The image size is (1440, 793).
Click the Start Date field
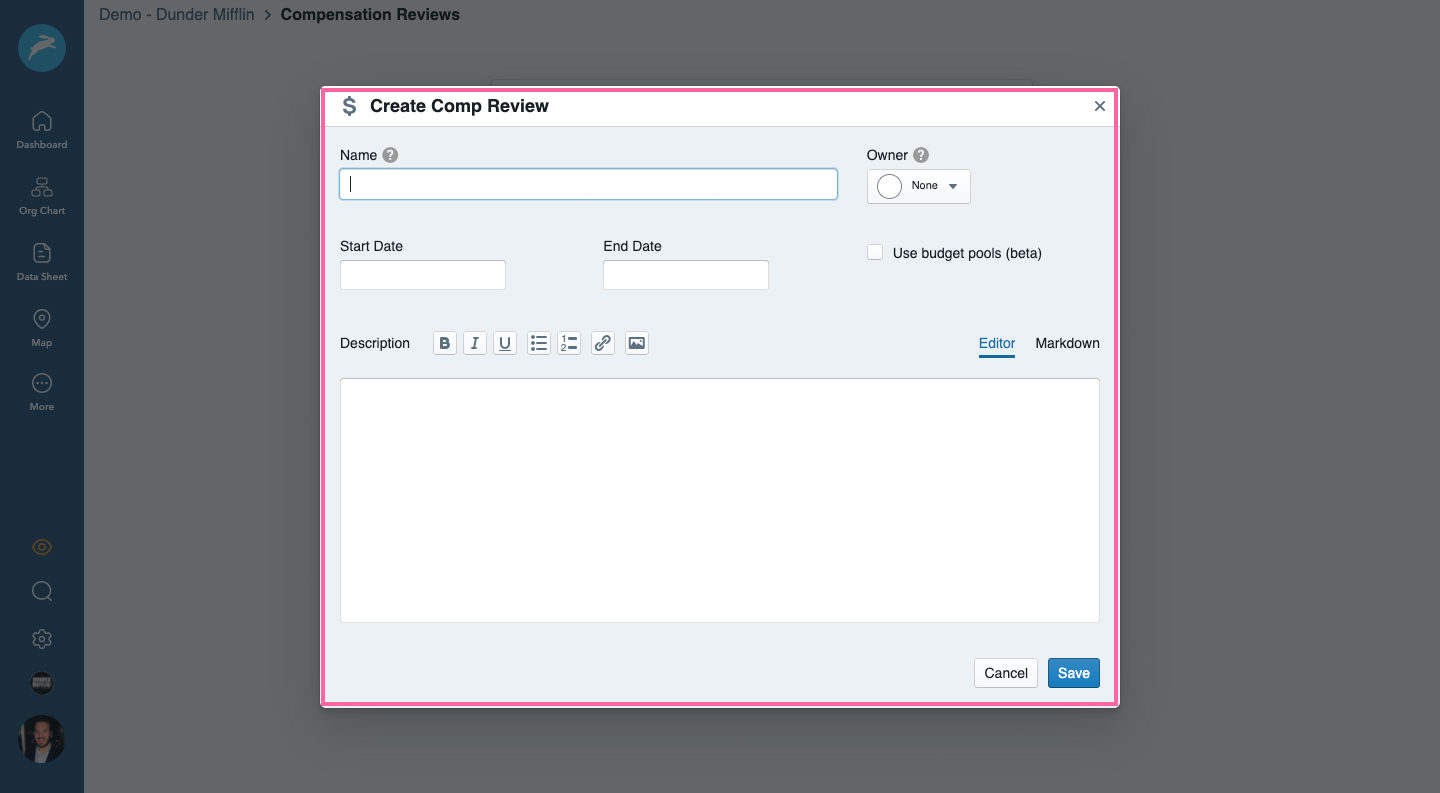423,275
